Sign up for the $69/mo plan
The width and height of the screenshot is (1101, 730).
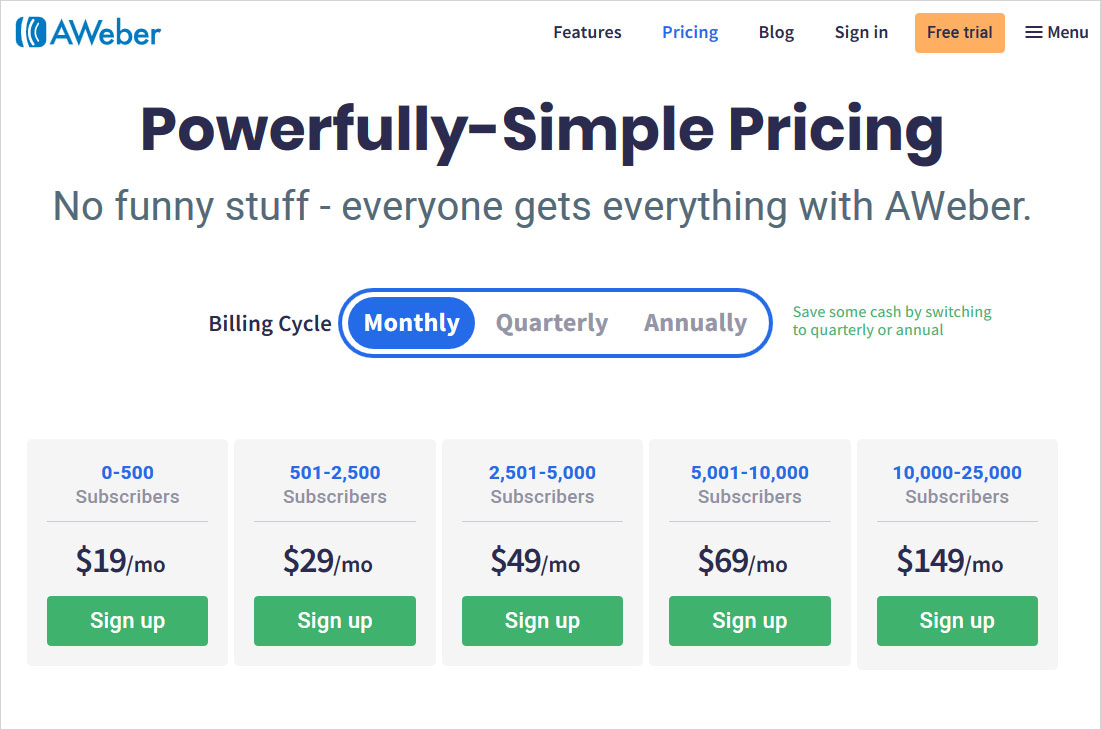click(749, 621)
